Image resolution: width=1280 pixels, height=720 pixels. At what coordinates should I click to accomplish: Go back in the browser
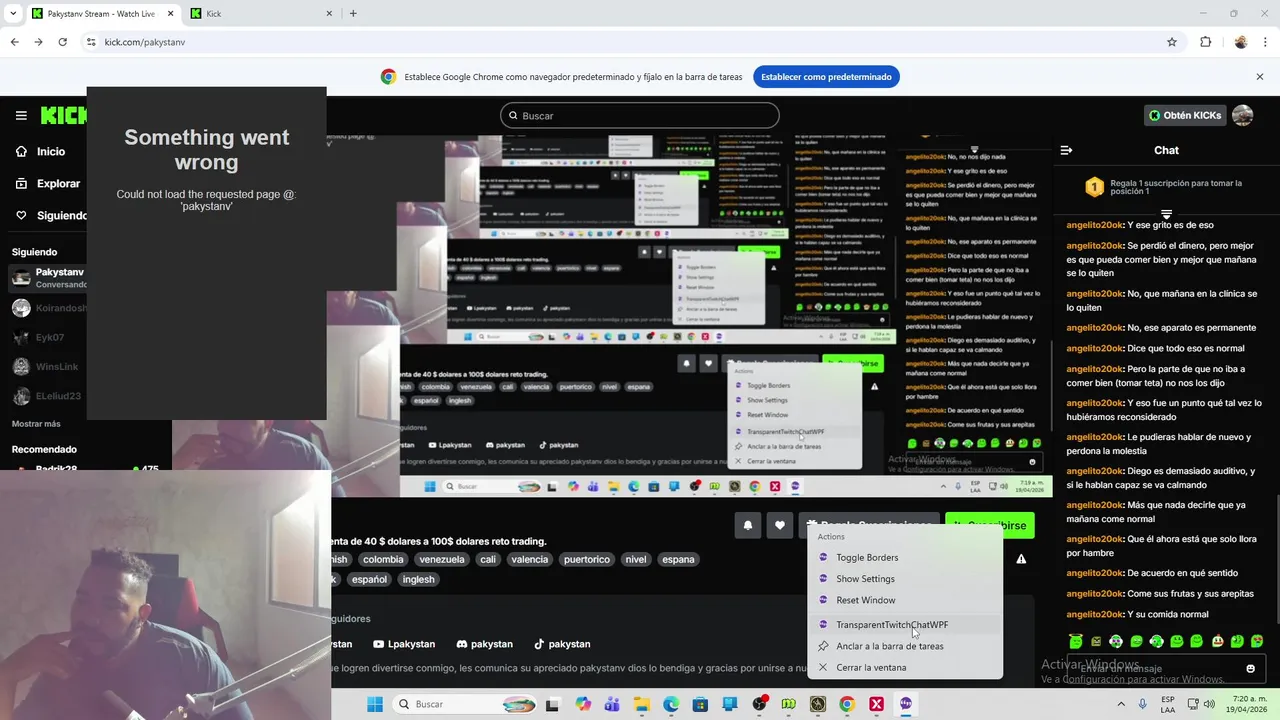tap(14, 42)
